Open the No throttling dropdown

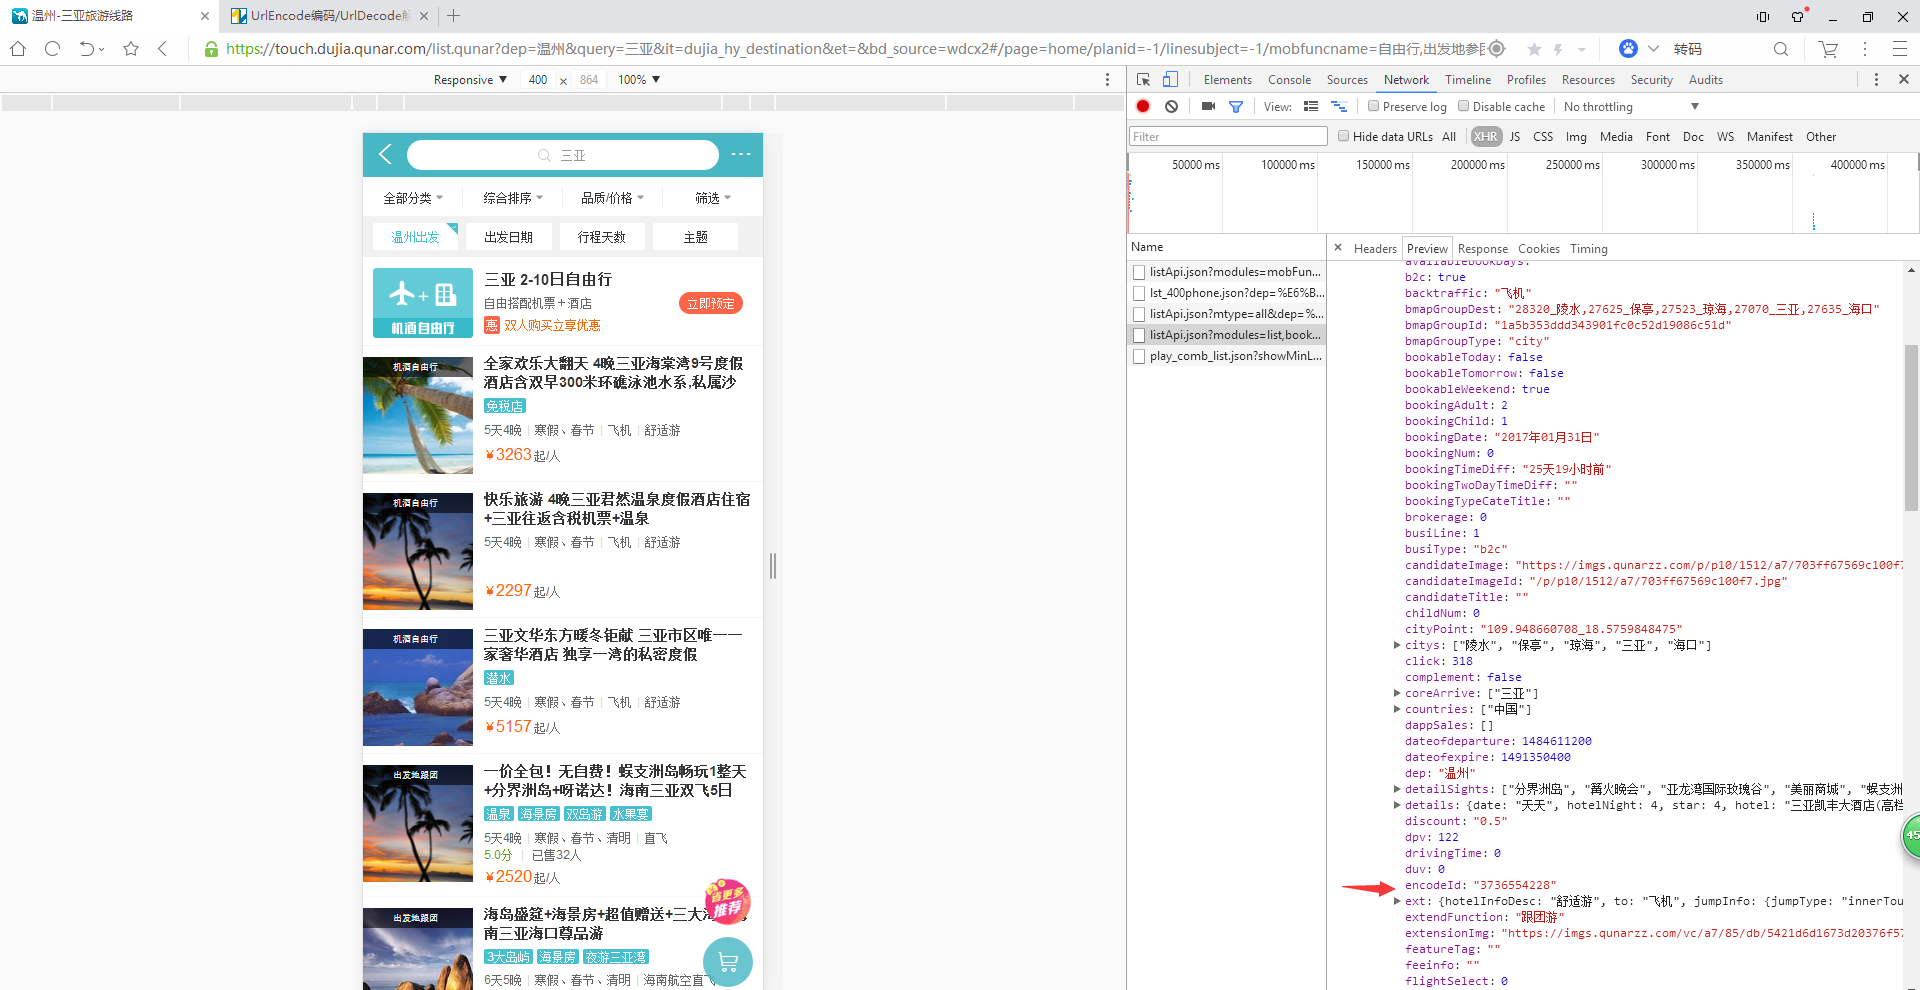click(x=1630, y=107)
